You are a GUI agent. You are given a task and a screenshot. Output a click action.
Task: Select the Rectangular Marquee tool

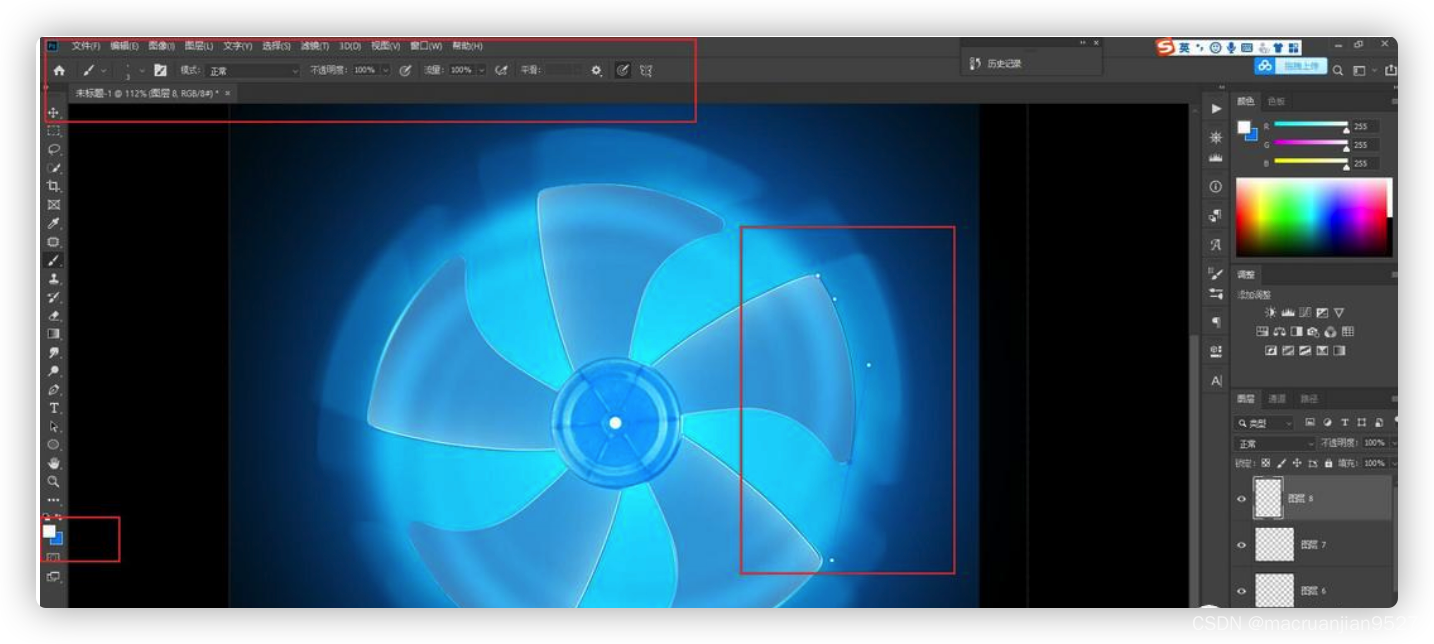[54, 131]
